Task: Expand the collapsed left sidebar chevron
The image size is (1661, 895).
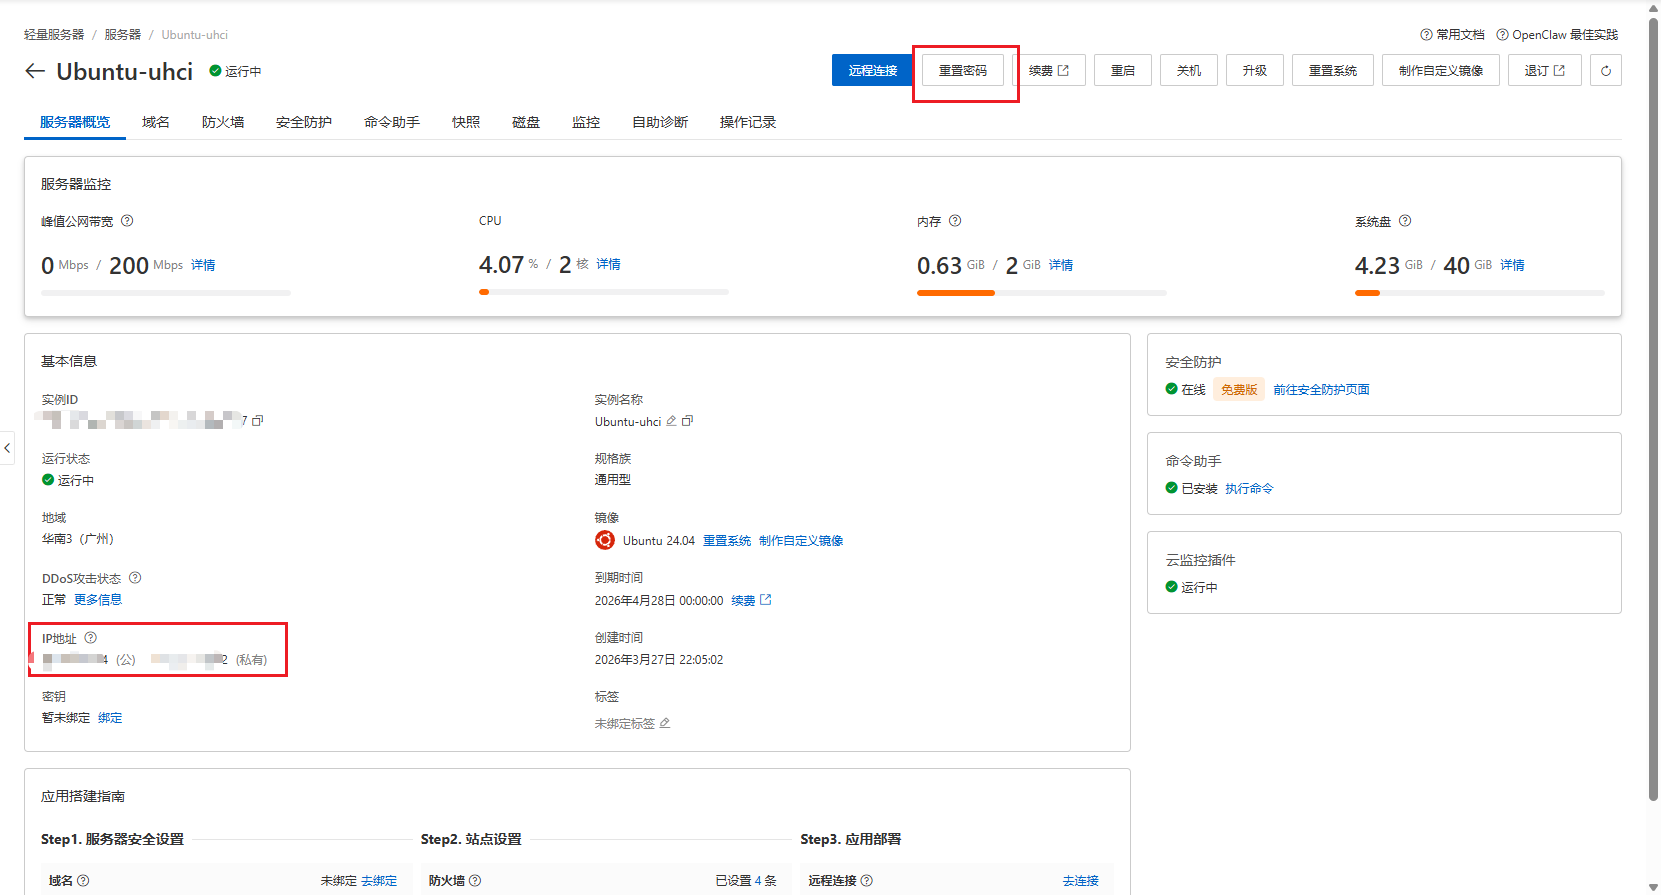Action: pos(8,448)
